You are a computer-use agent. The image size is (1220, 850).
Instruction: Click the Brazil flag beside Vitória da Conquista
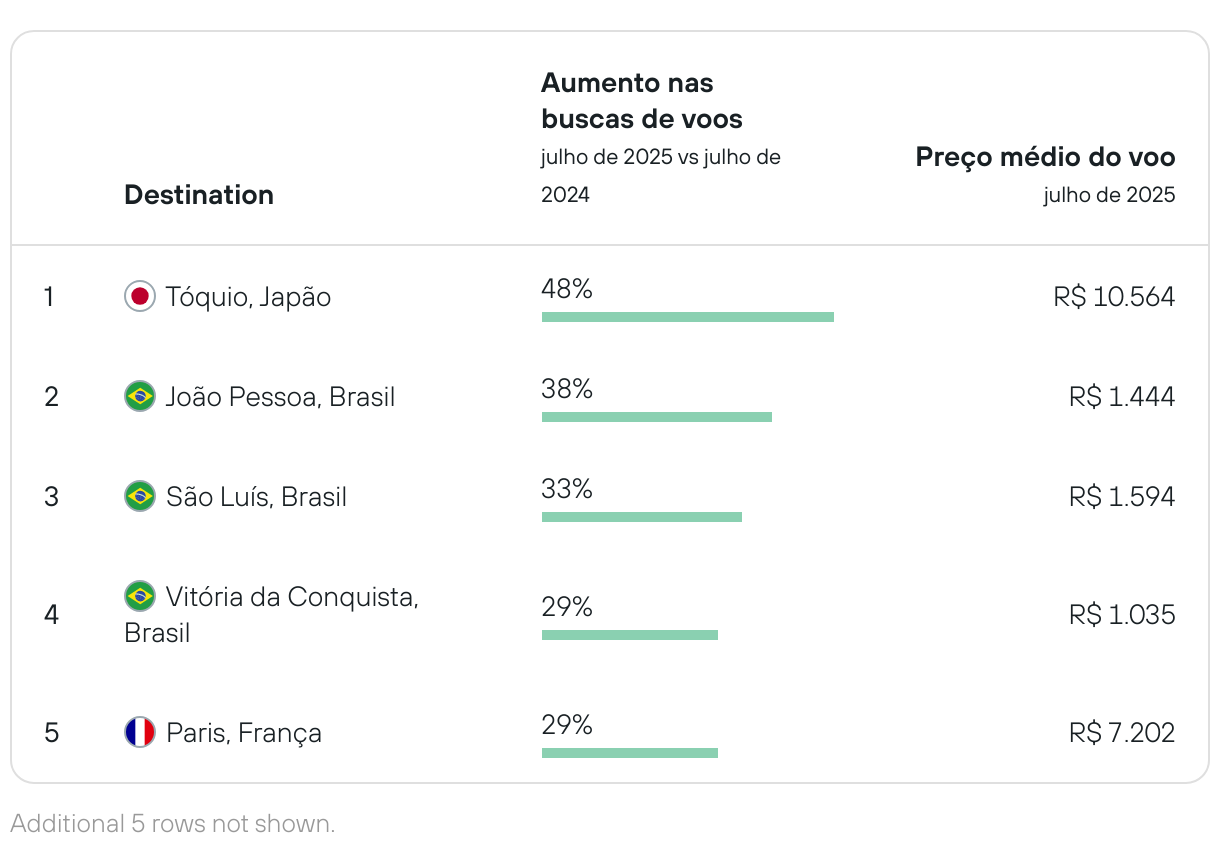[140, 597]
